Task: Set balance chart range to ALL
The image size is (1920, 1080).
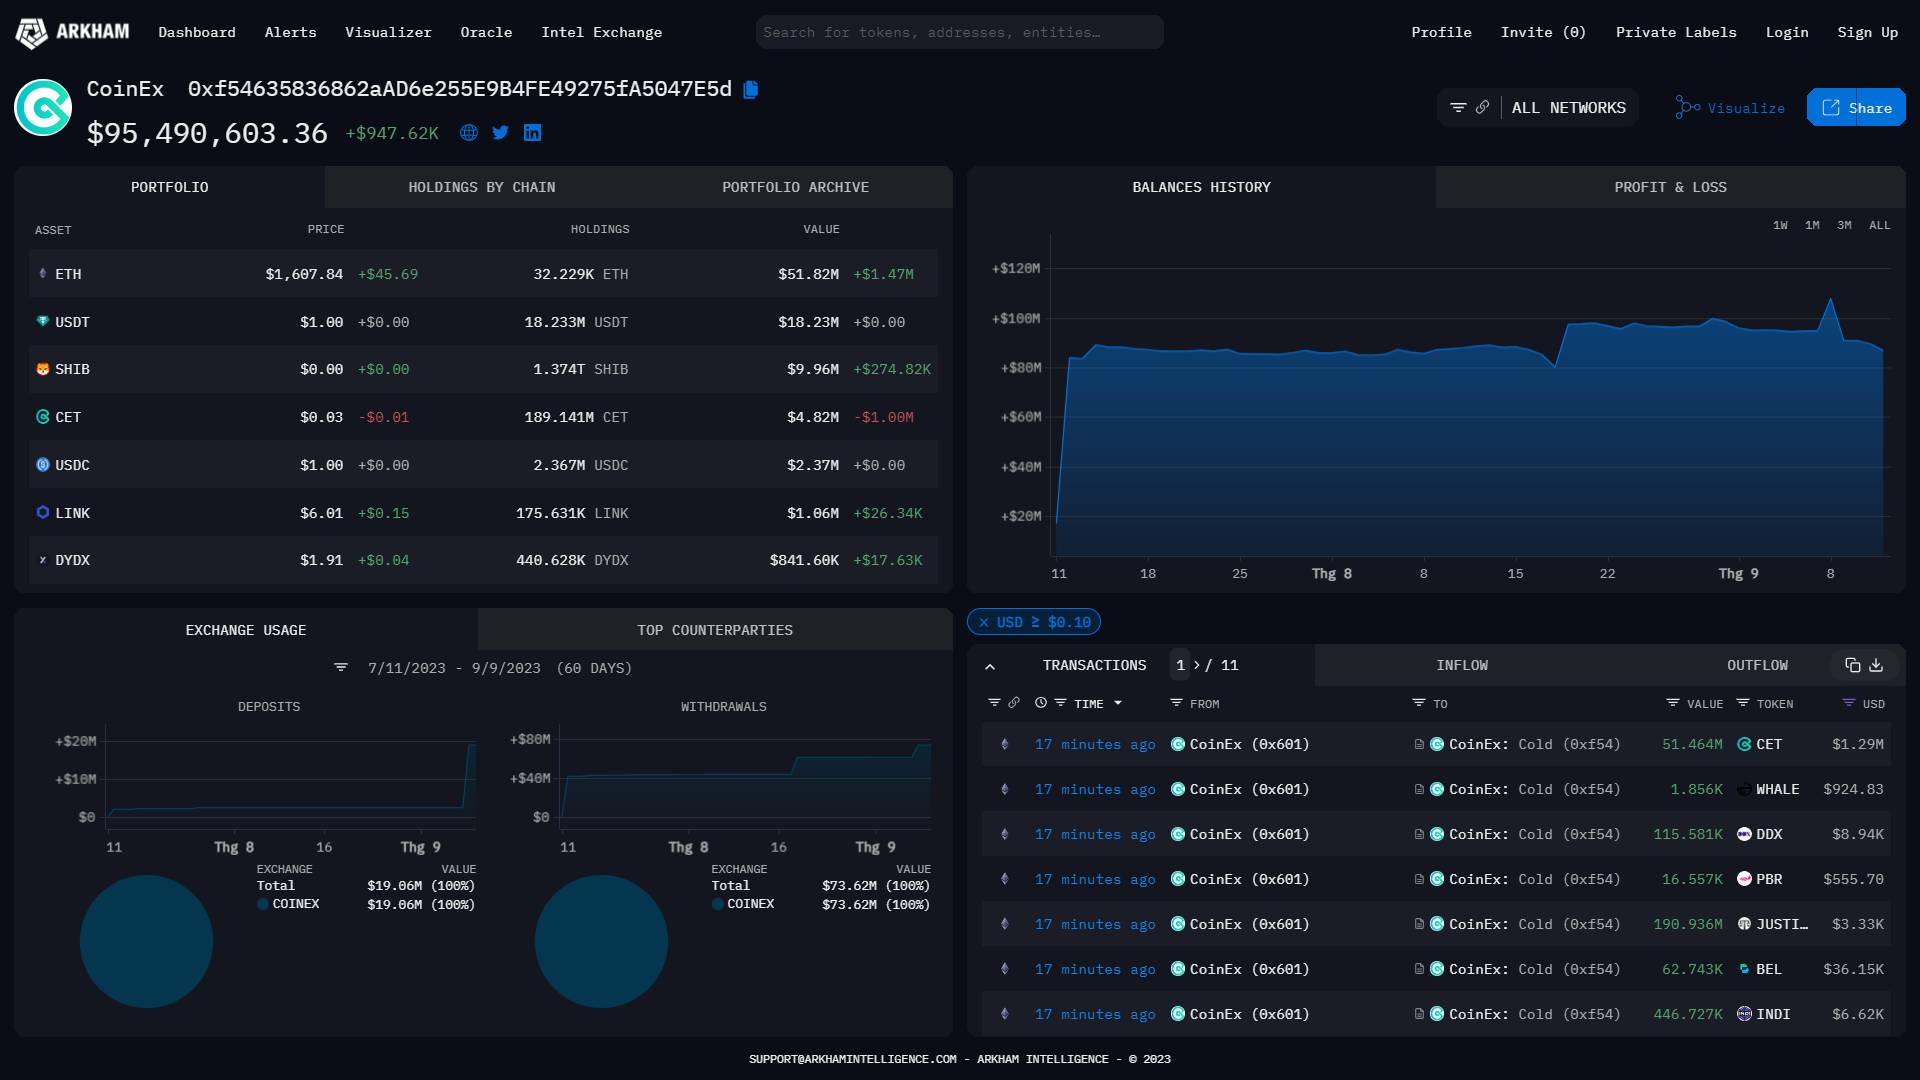Action: 1880,226
